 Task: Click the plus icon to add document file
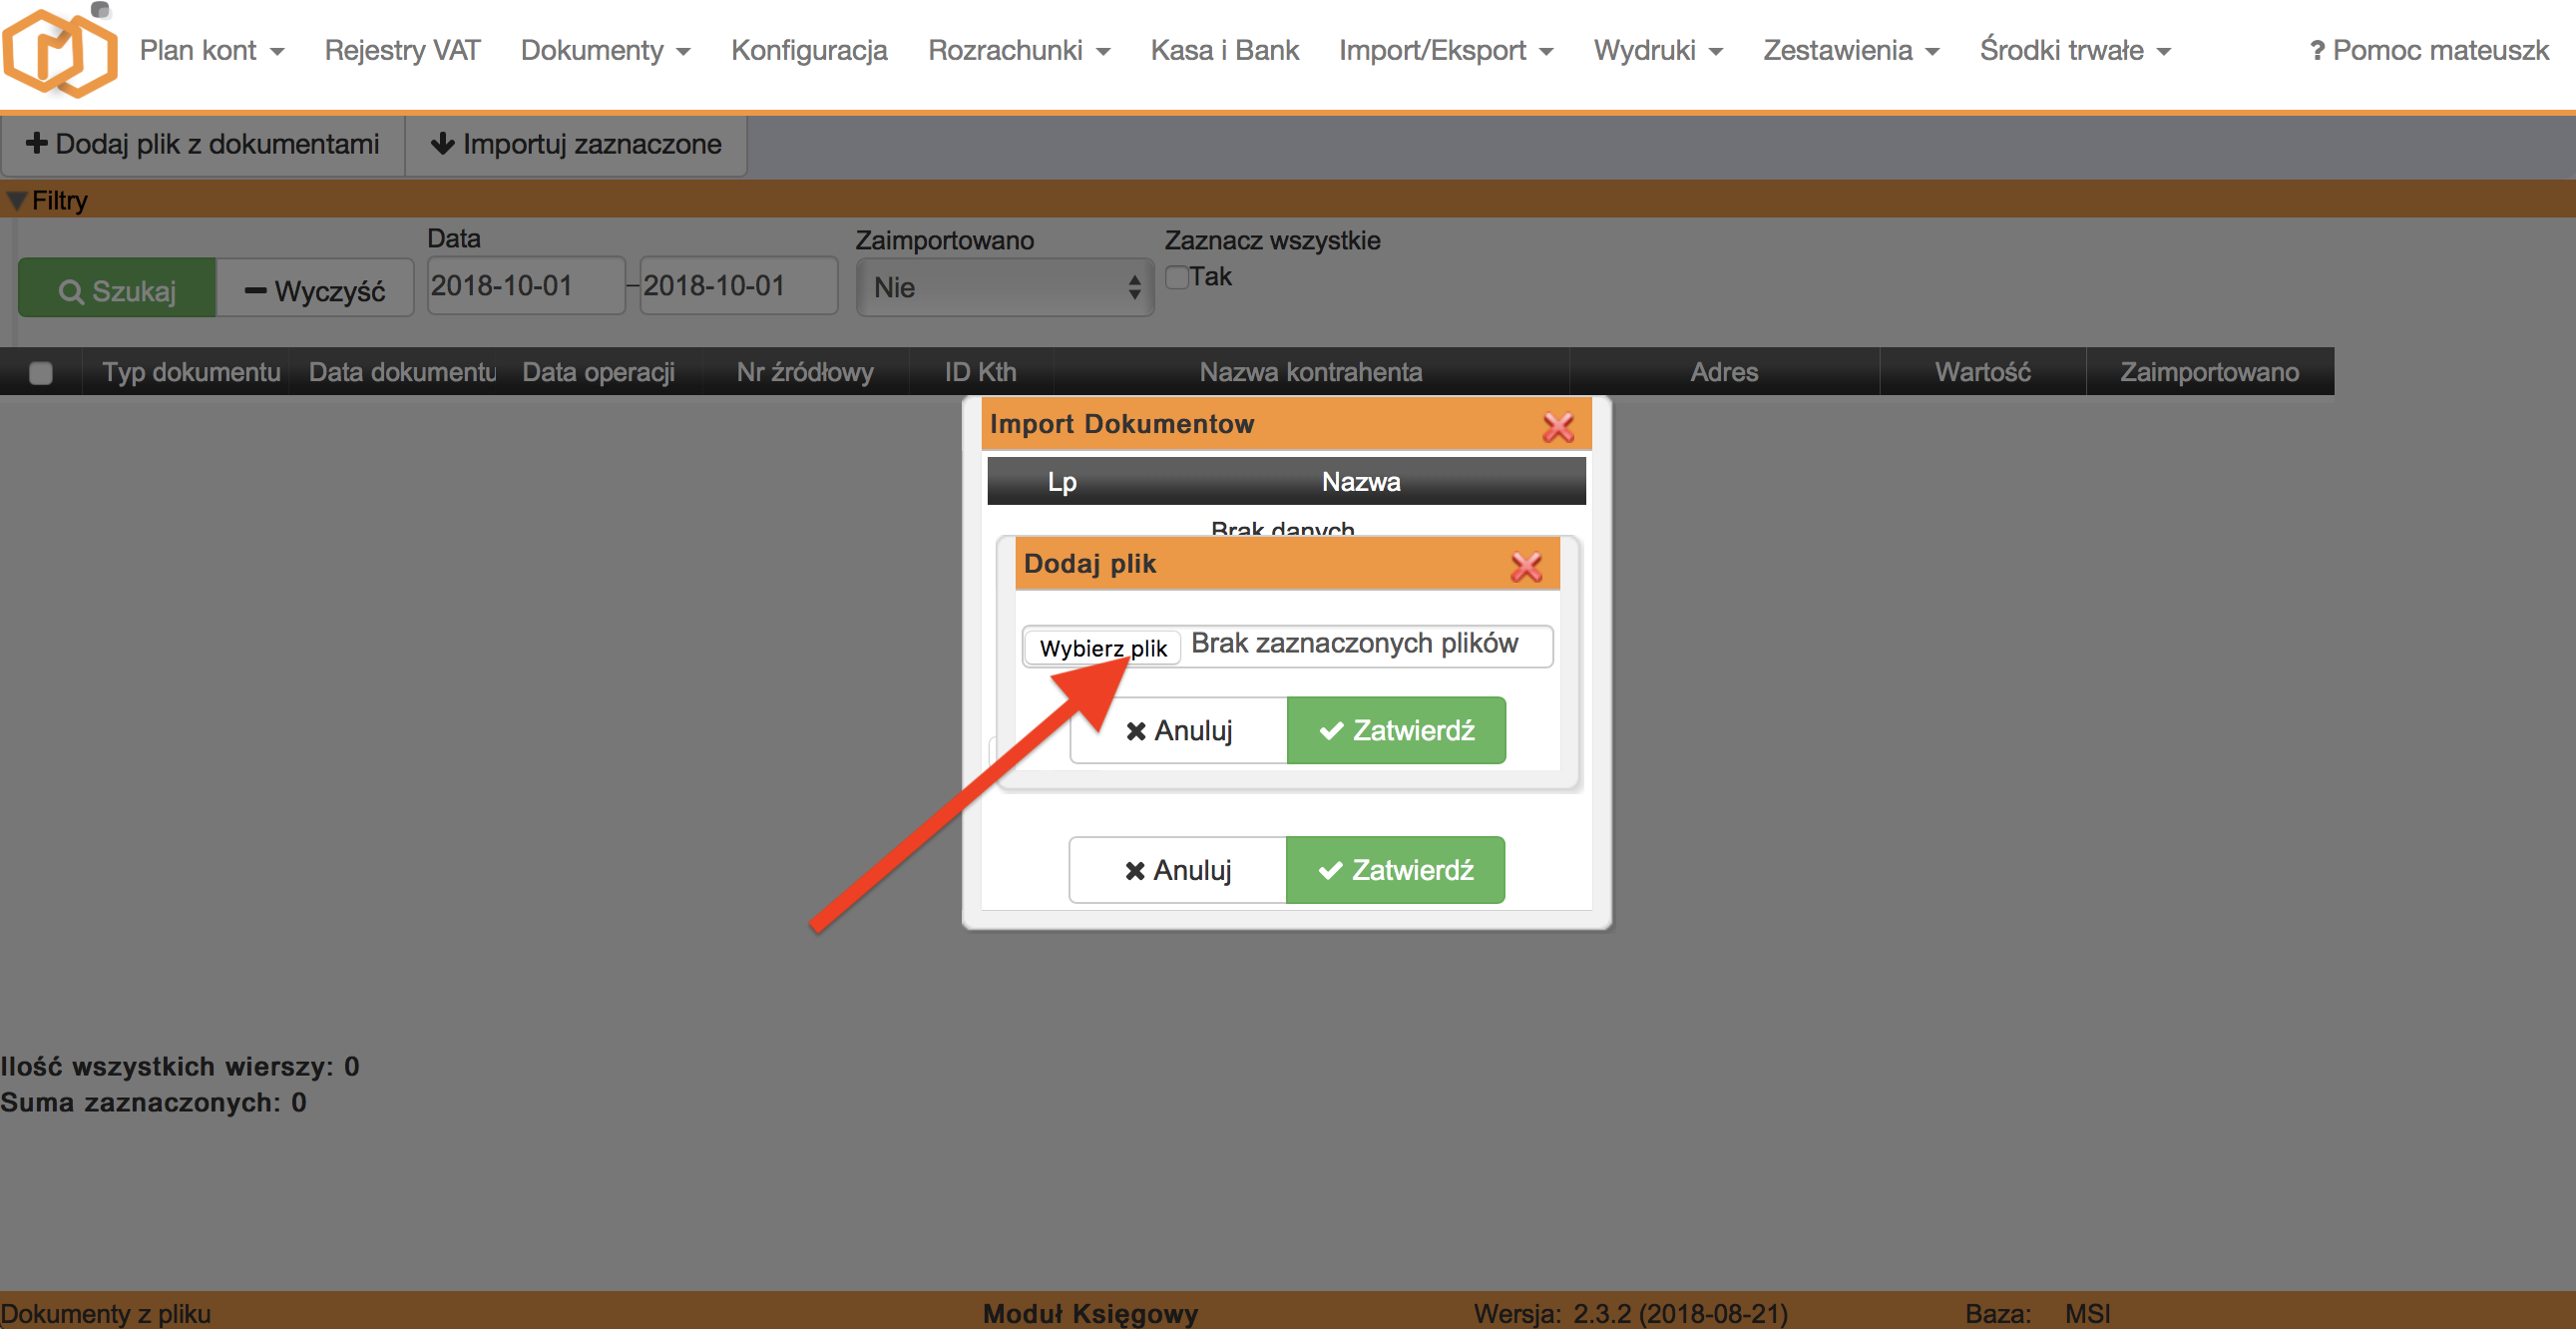click(x=38, y=144)
